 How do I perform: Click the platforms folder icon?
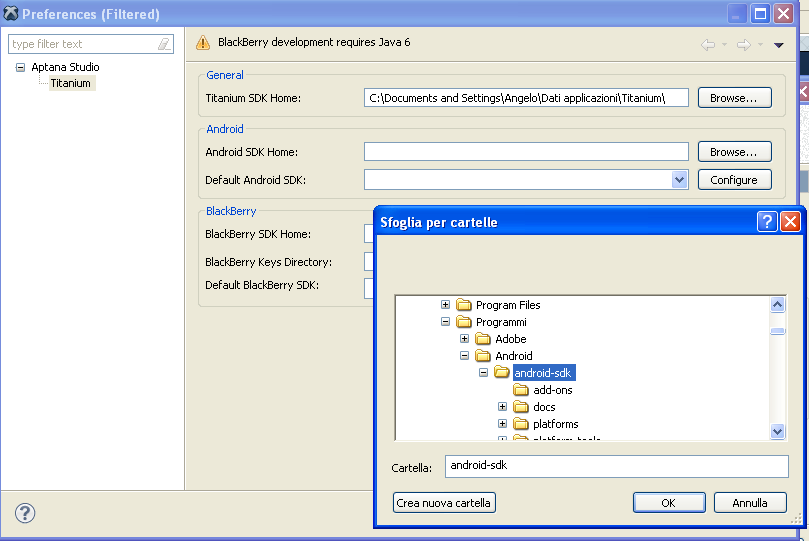point(521,424)
